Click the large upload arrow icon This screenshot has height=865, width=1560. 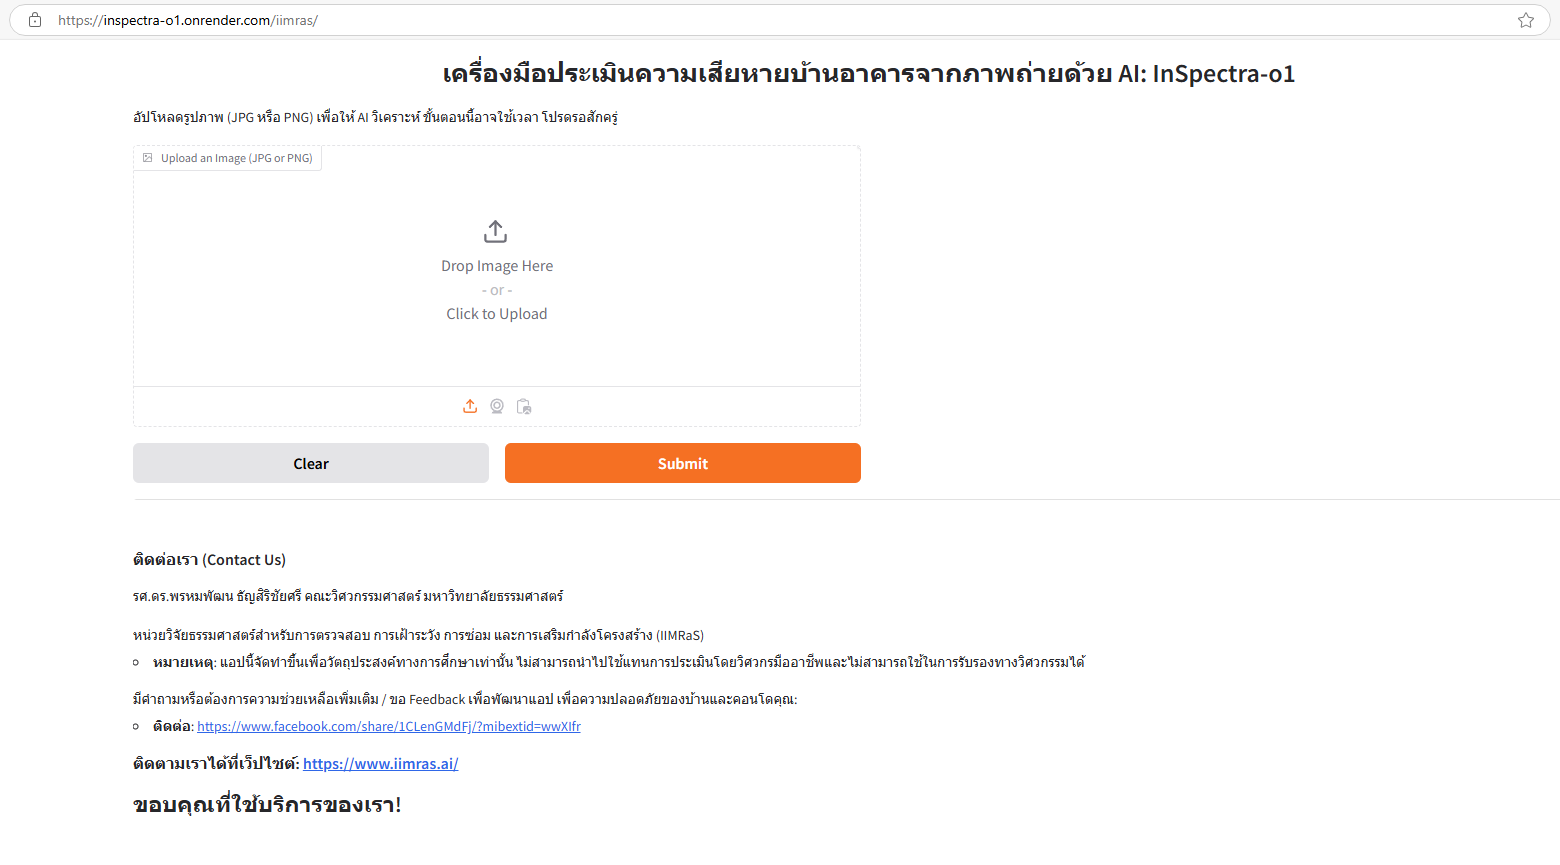pyautogui.click(x=495, y=232)
